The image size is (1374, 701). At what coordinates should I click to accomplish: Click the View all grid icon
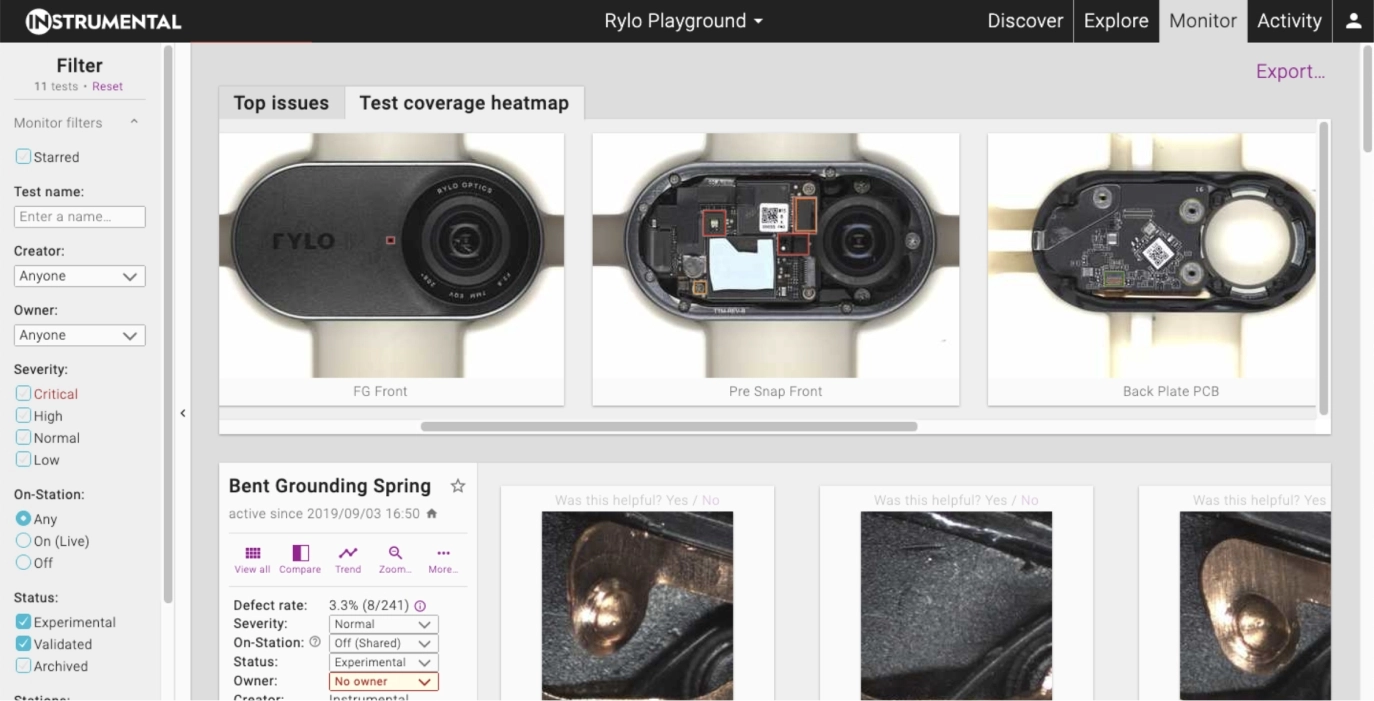pos(252,560)
